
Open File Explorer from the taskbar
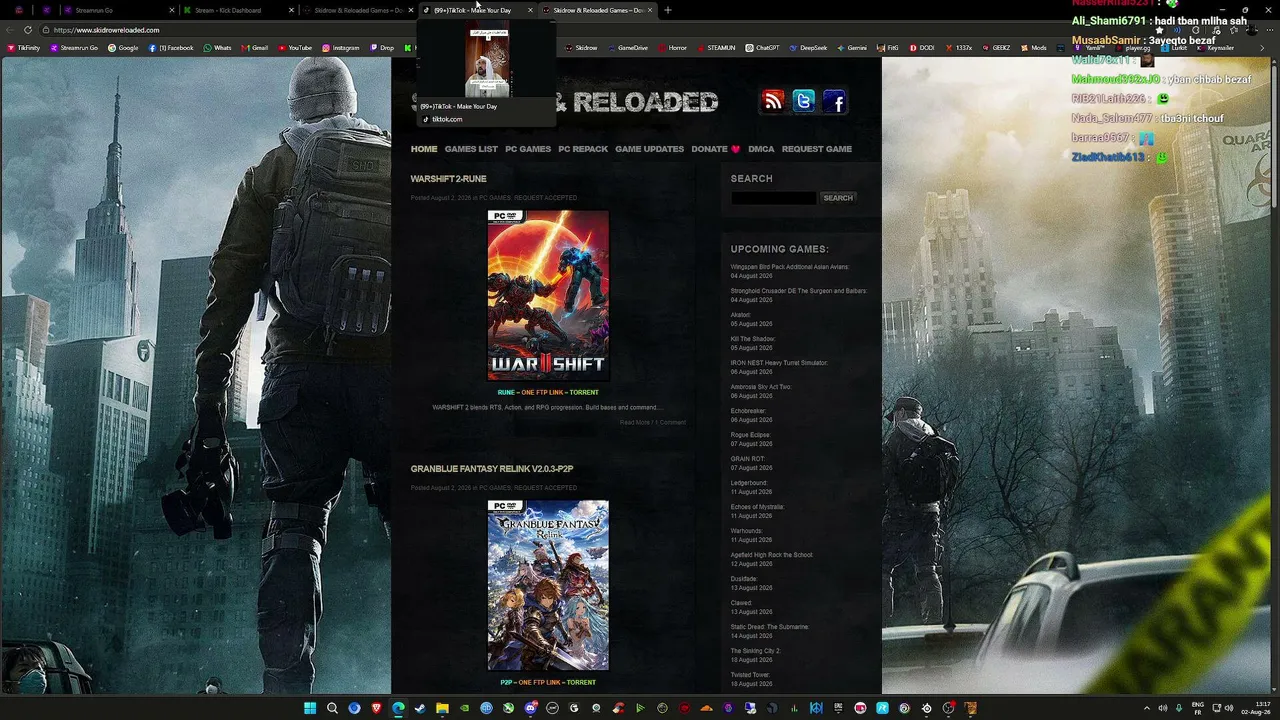point(442,708)
